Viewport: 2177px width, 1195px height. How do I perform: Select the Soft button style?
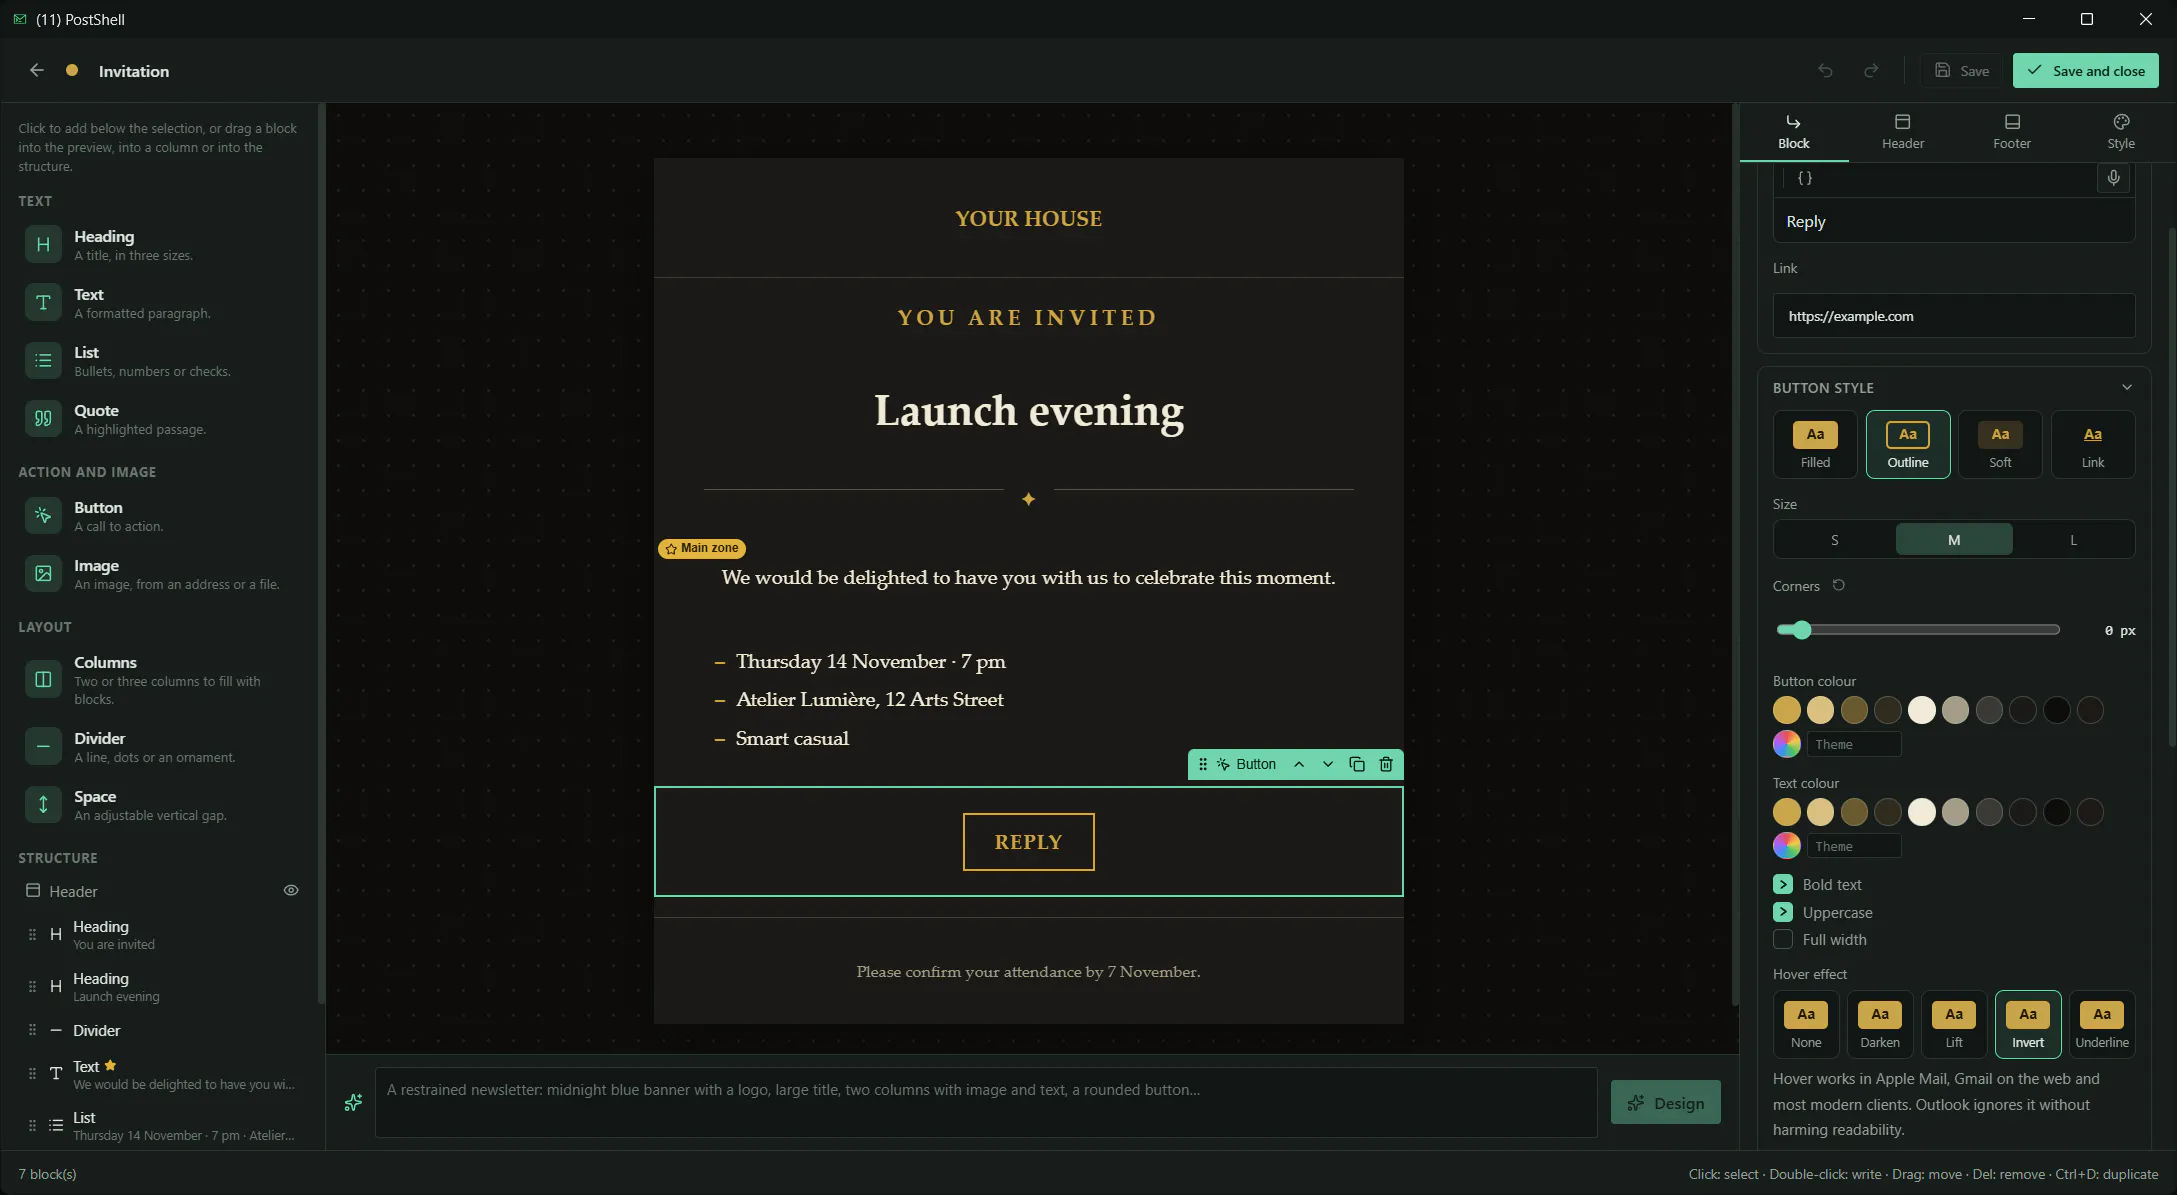coord(2000,444)
